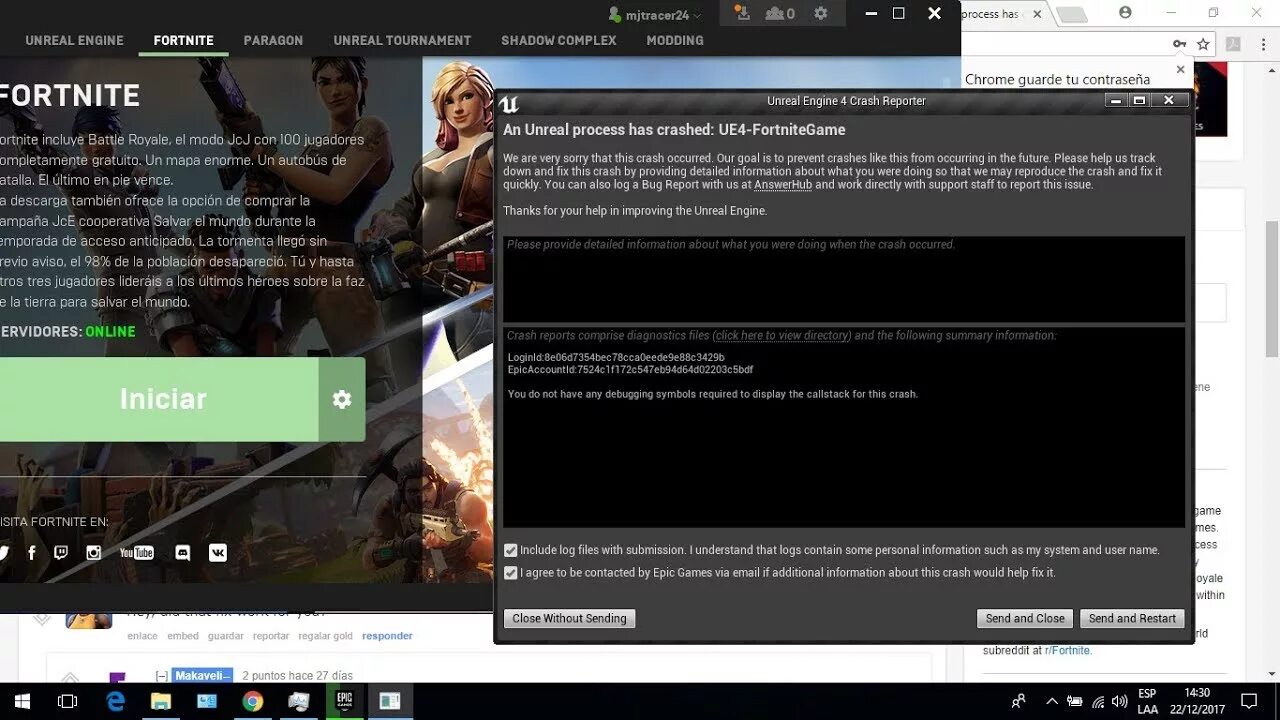Click the crash description text field
Viewport: 1280px width, 720px height.
[x=844, y=279]
